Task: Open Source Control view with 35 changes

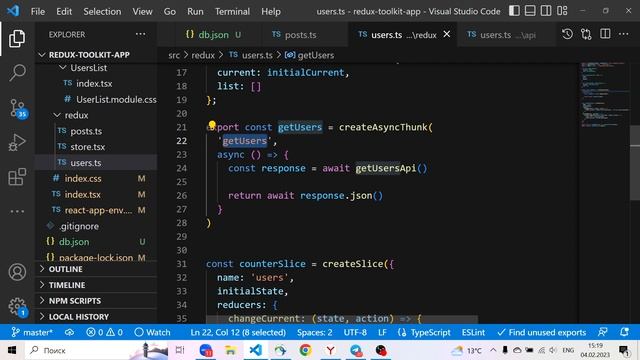Action: tap(18, 109)
